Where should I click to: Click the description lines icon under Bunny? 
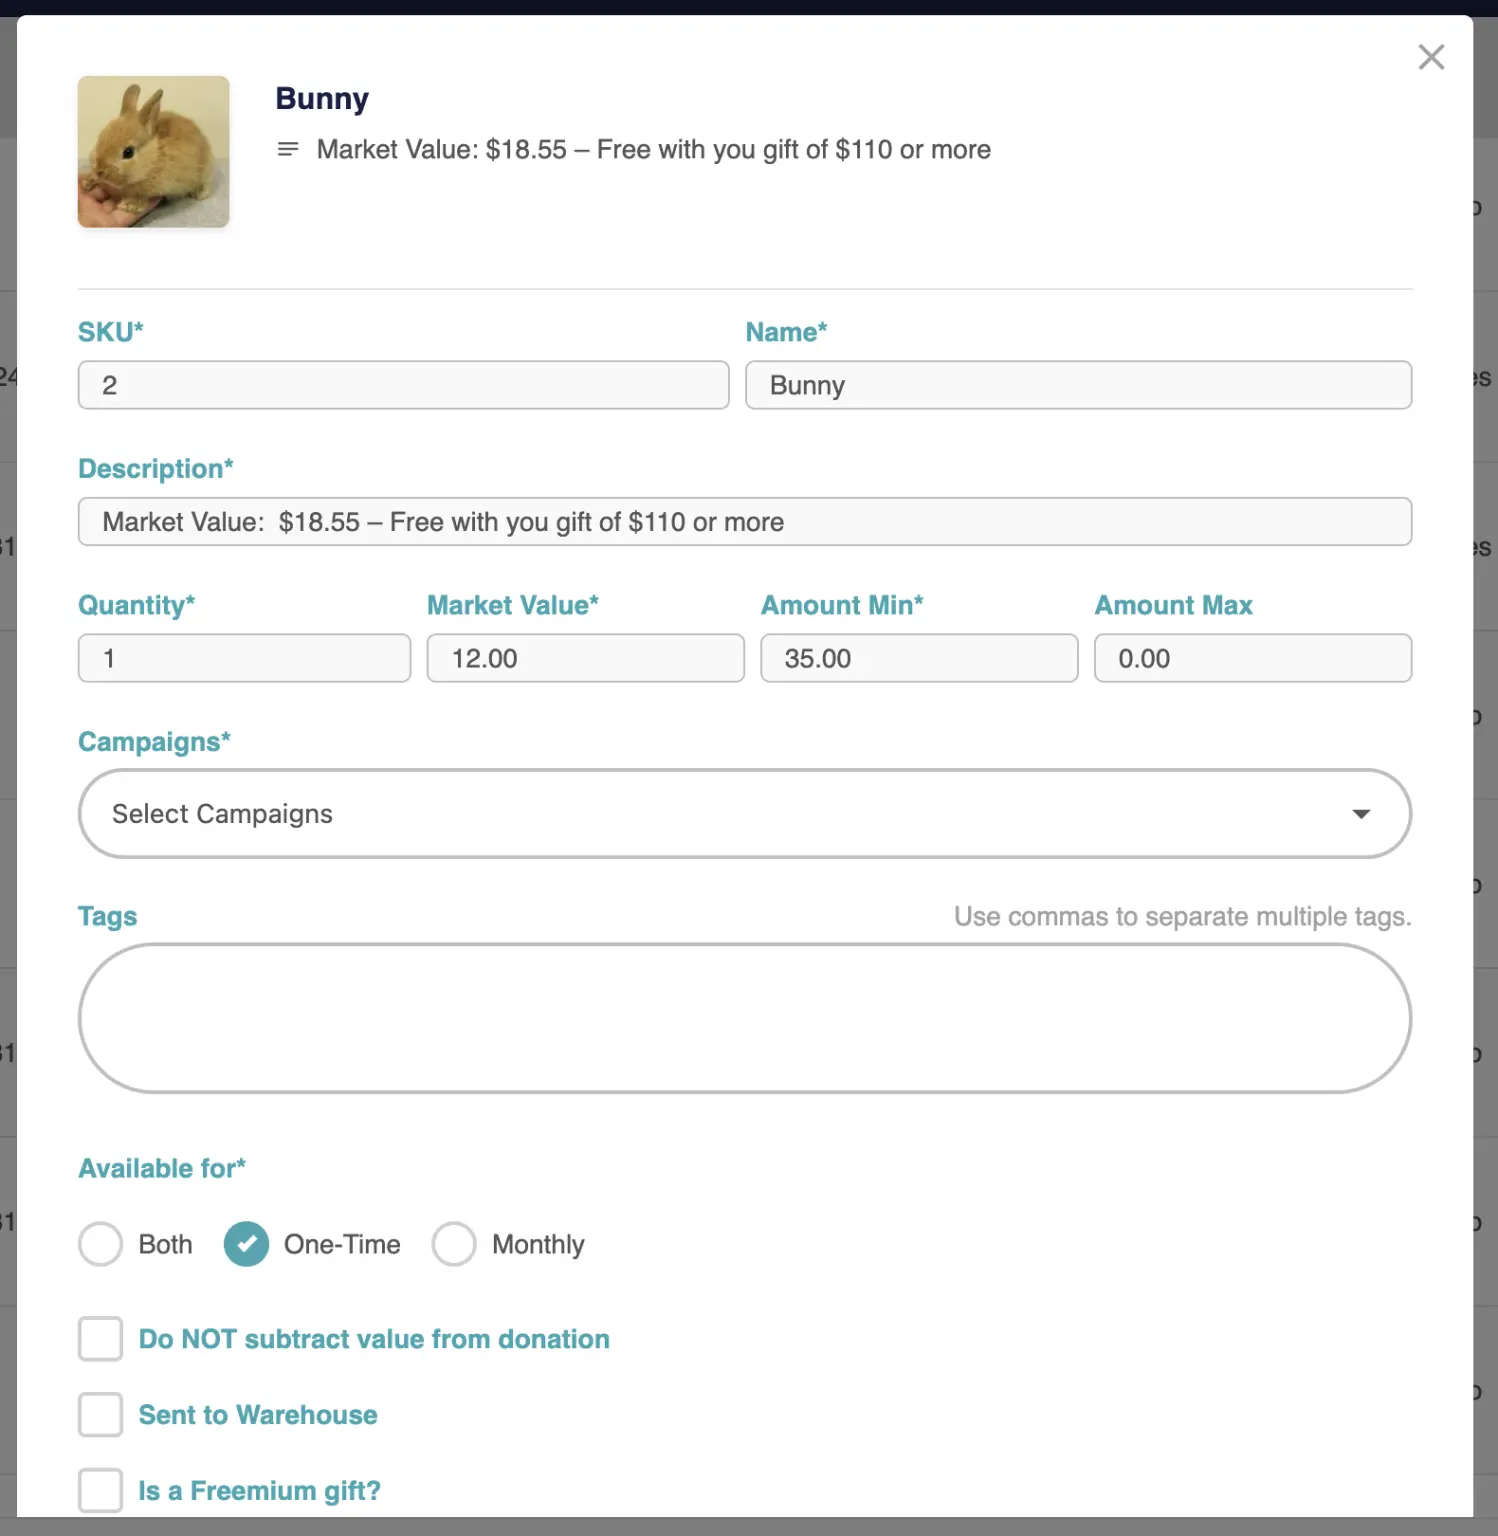tap(288, 149)
